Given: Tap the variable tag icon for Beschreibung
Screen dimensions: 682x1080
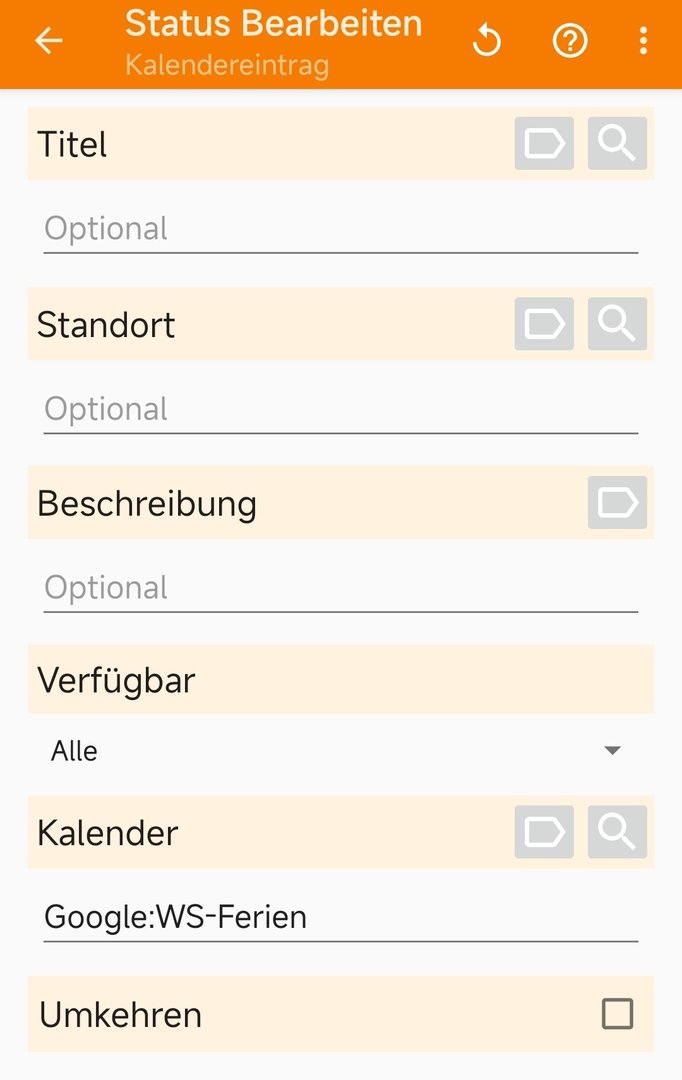Looking at the screenshot, I should (x=617, y=502).
